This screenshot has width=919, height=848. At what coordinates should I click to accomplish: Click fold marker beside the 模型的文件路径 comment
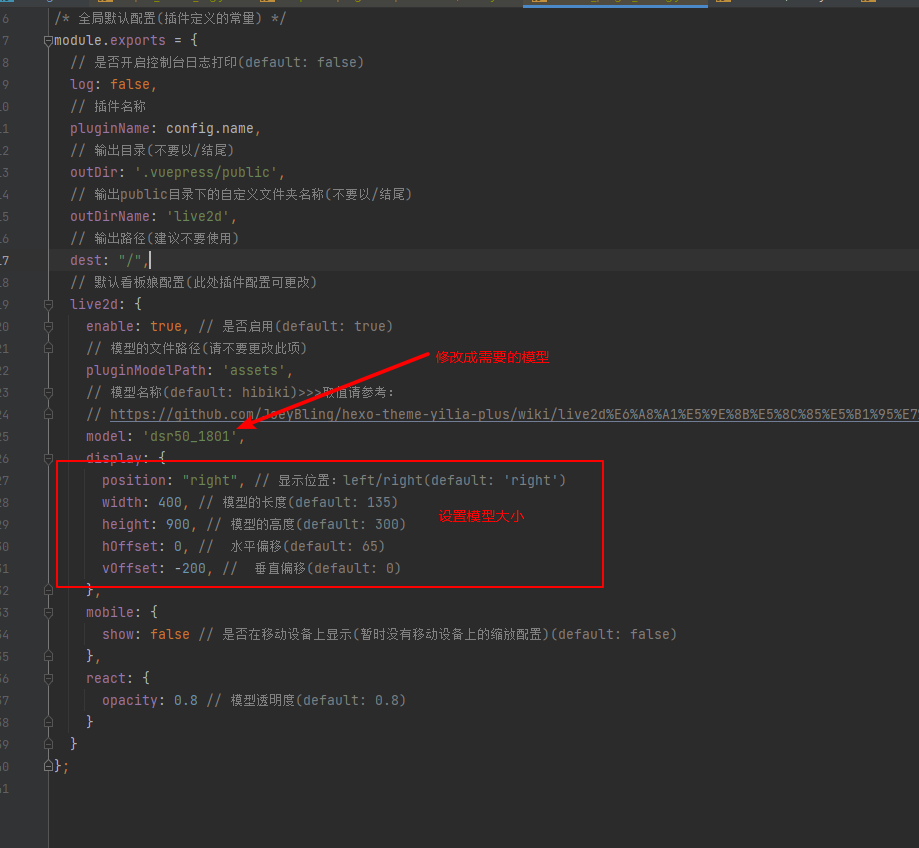pyautogui.click(x=48, y=349)
